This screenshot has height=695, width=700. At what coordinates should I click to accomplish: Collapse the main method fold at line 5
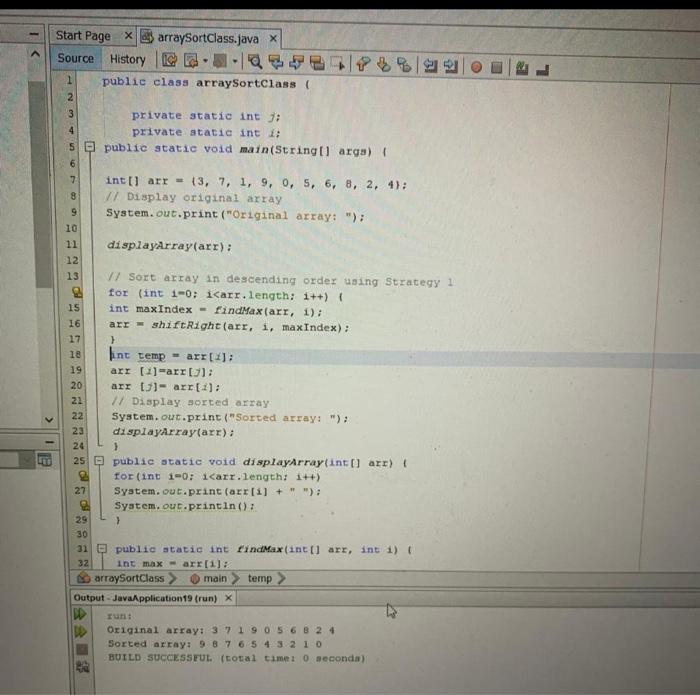[x=90, y=146]
